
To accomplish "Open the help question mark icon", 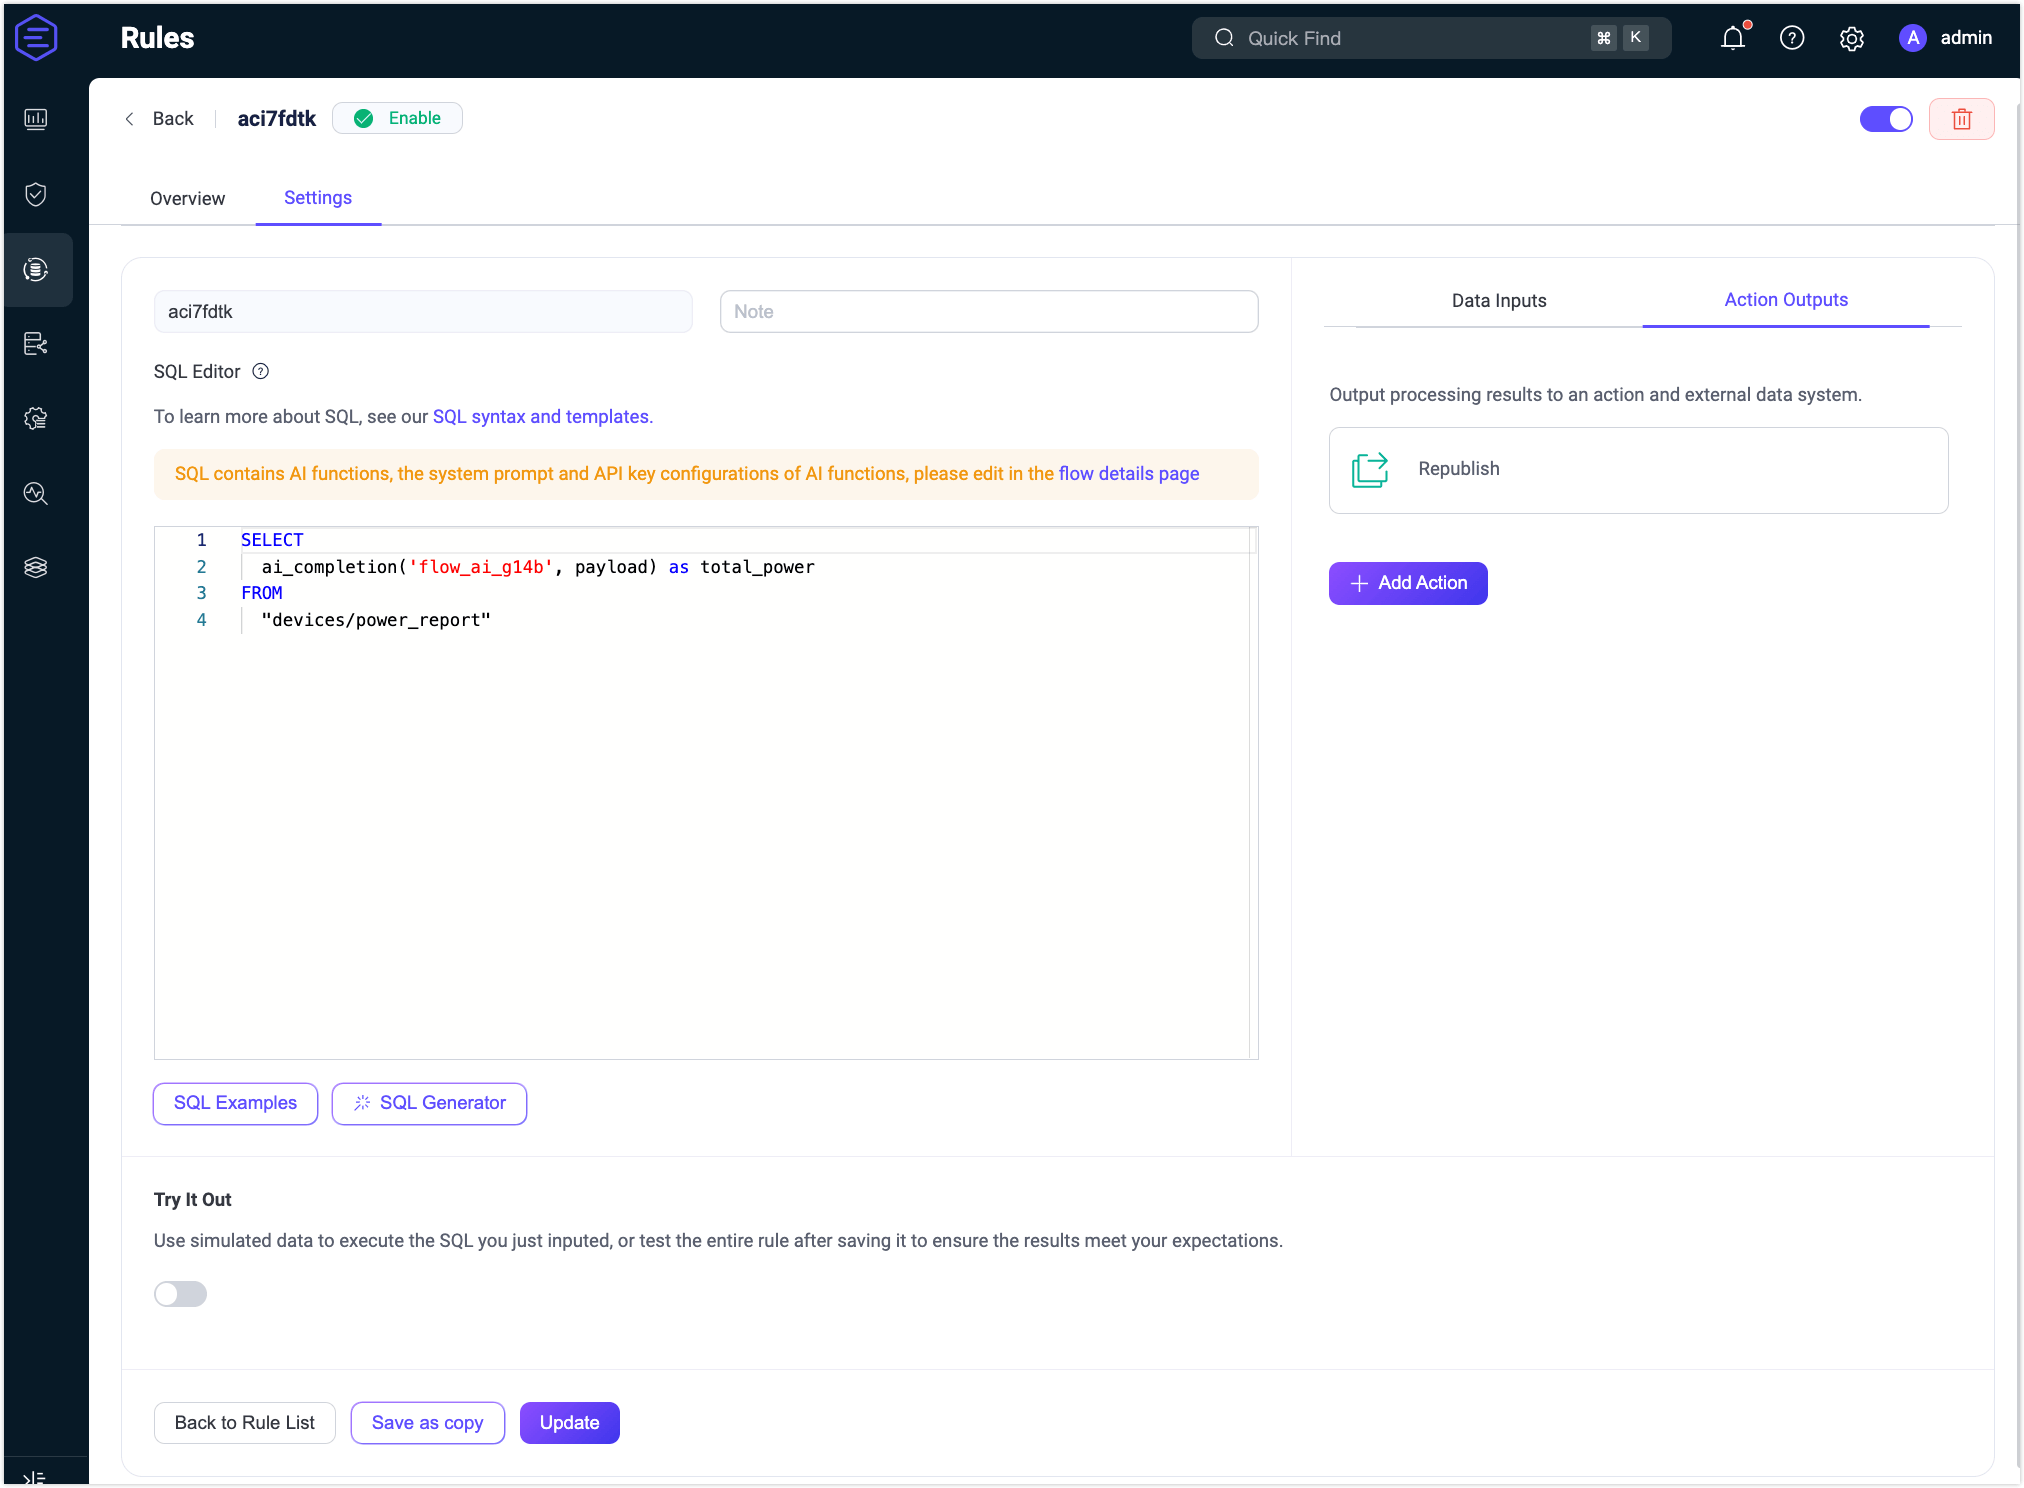I will click(x=1792, y=37).
